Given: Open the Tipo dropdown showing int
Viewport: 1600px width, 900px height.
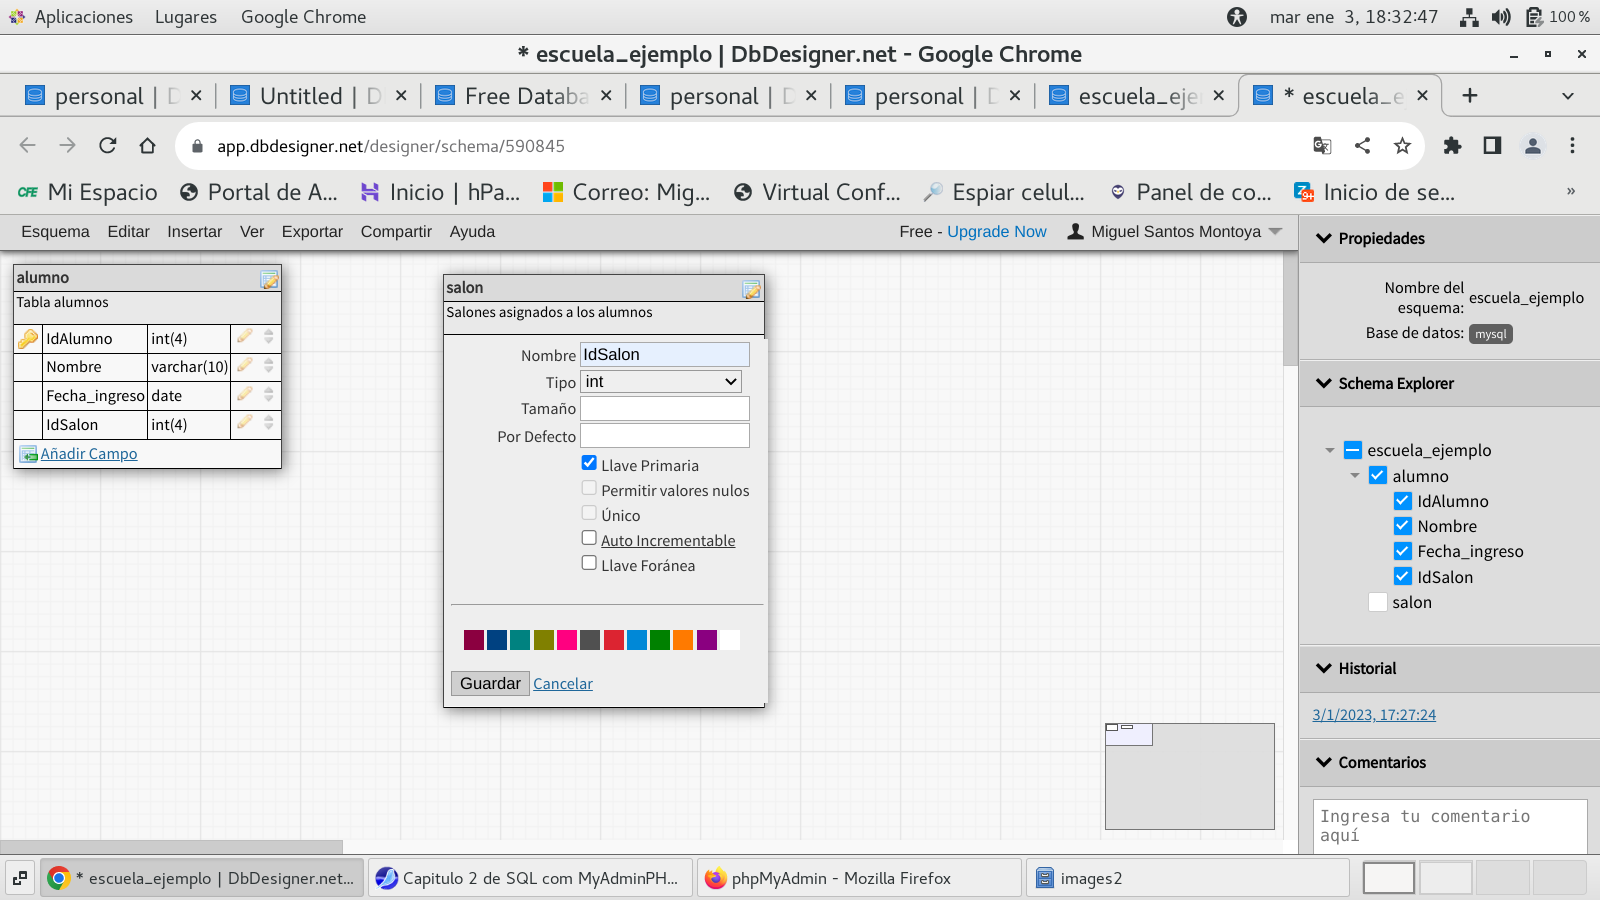Looking at the screenshot, I should pos(661,382).
